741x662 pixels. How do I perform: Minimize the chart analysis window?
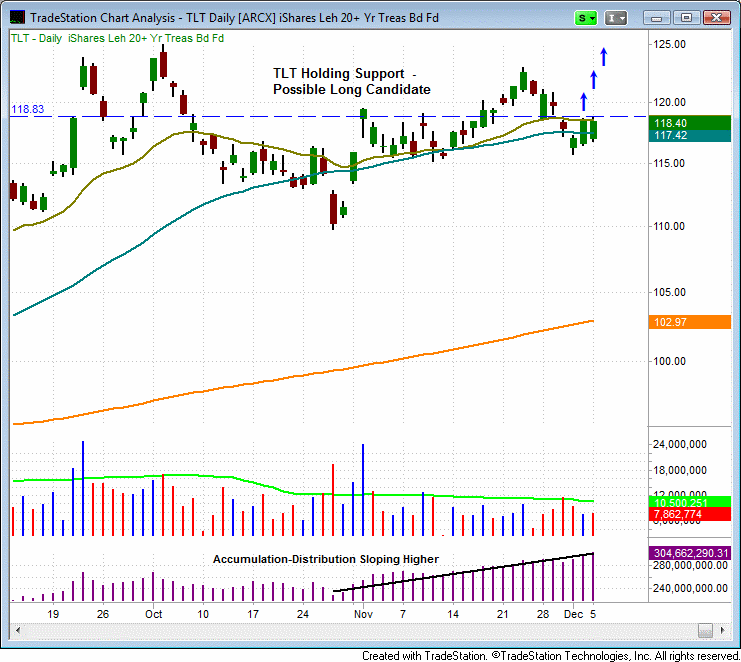(x=656, y=18)
